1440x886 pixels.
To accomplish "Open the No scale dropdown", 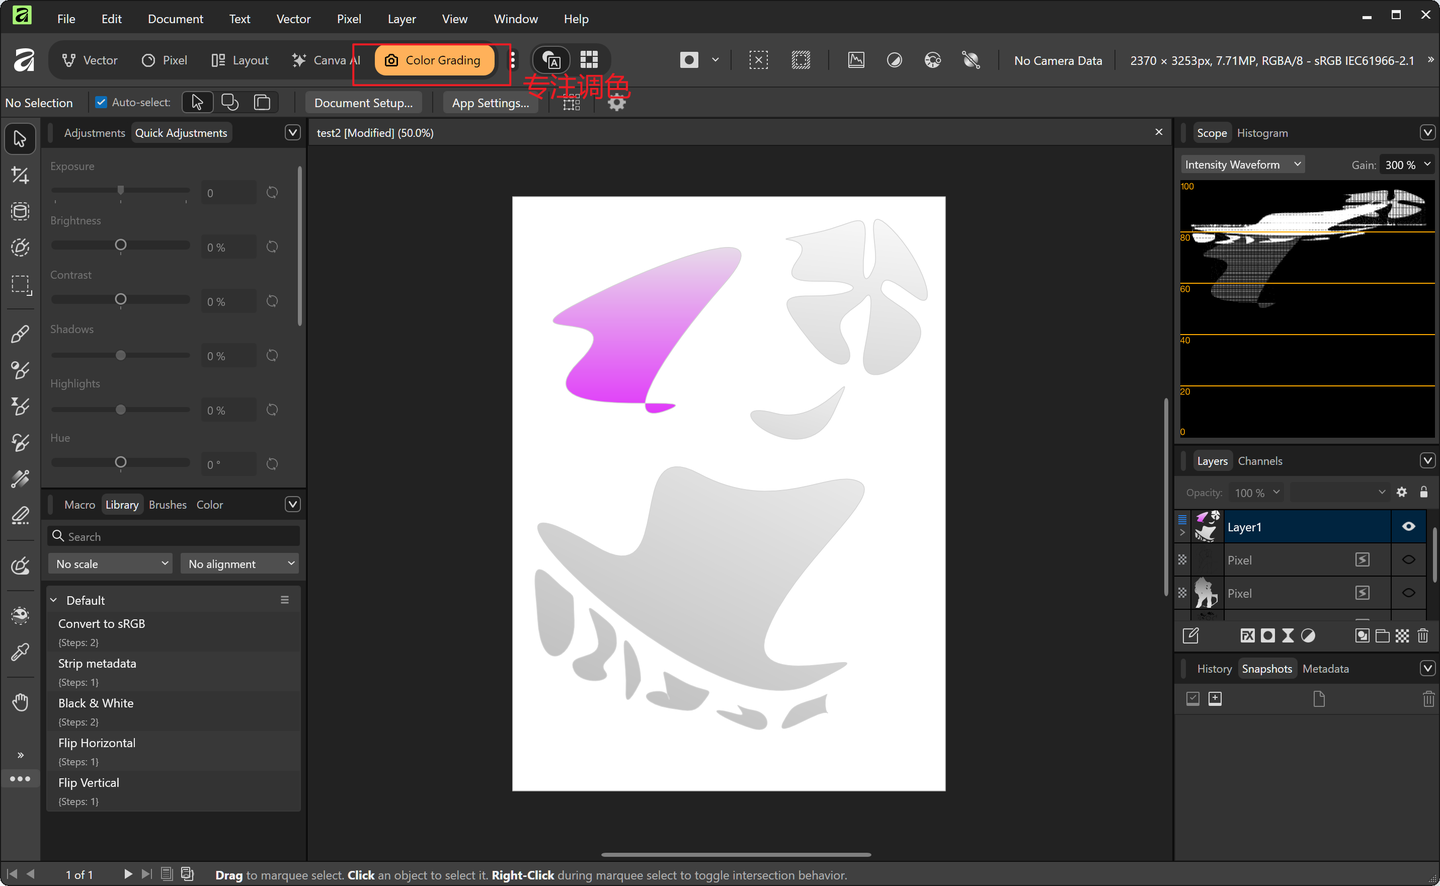I will point(111,564).
